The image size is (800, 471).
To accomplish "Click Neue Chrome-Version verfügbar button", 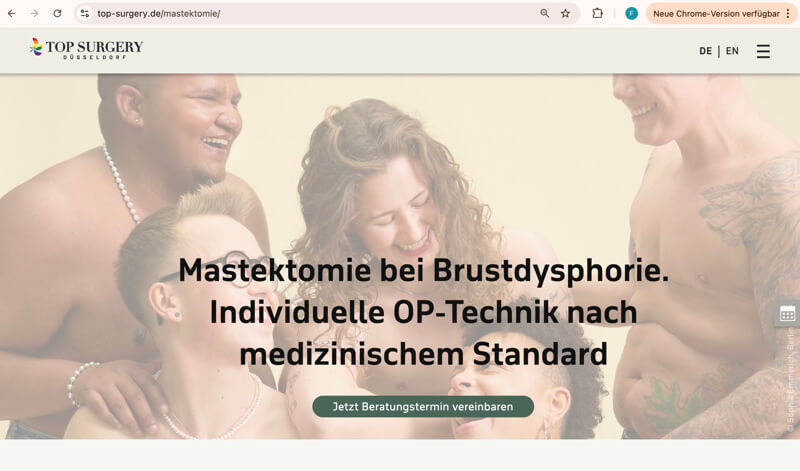I will click(716, 14).
